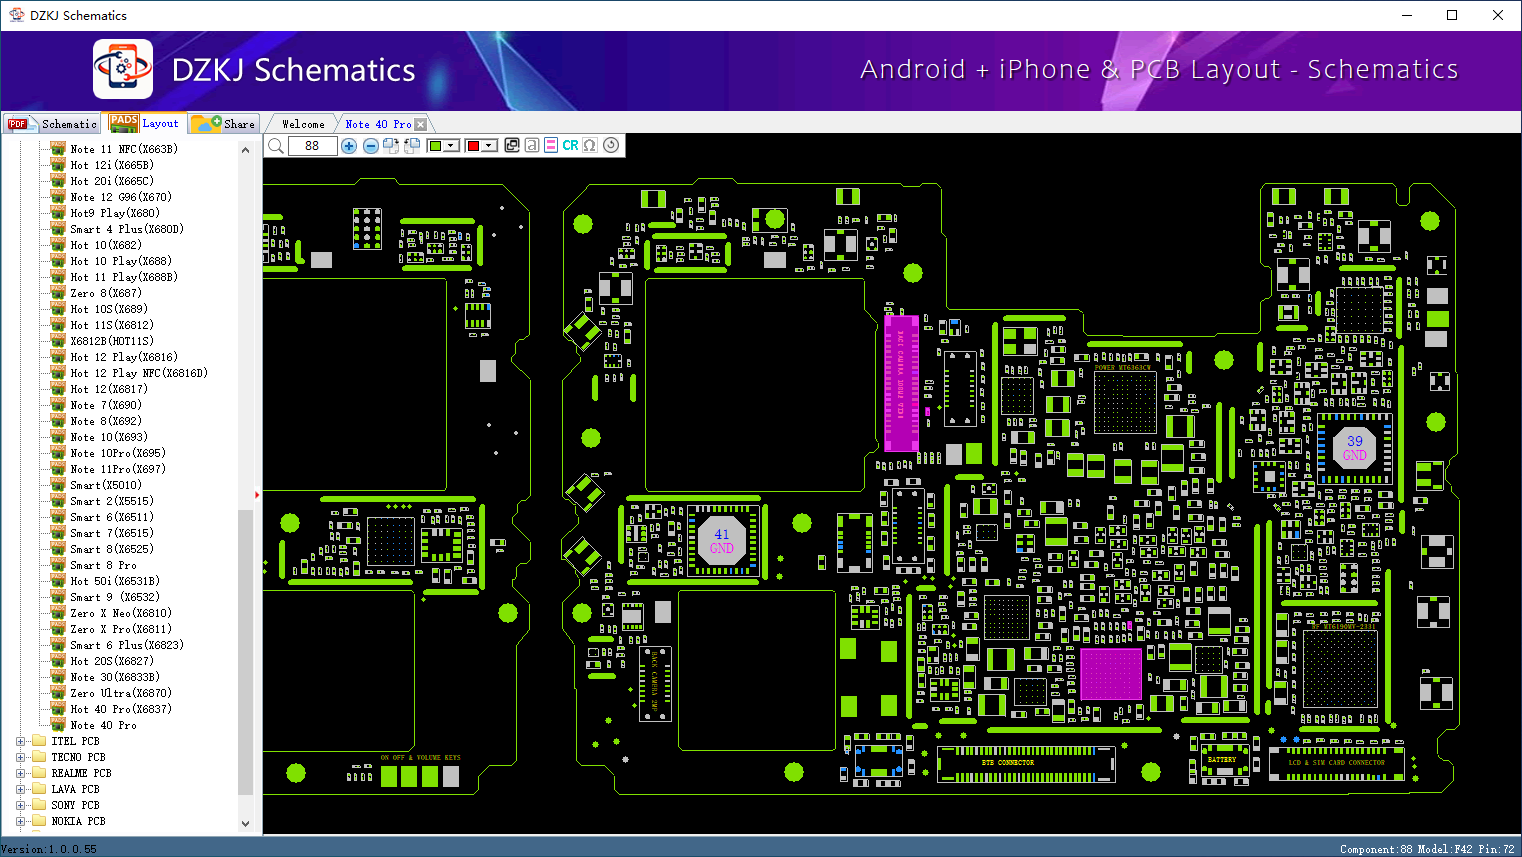Image resolution: width=1522 pixels, height=857 pixels.
Task: Click the LCD & SIM CARD CONNECTOR component
Action: tap(1336, 763)
